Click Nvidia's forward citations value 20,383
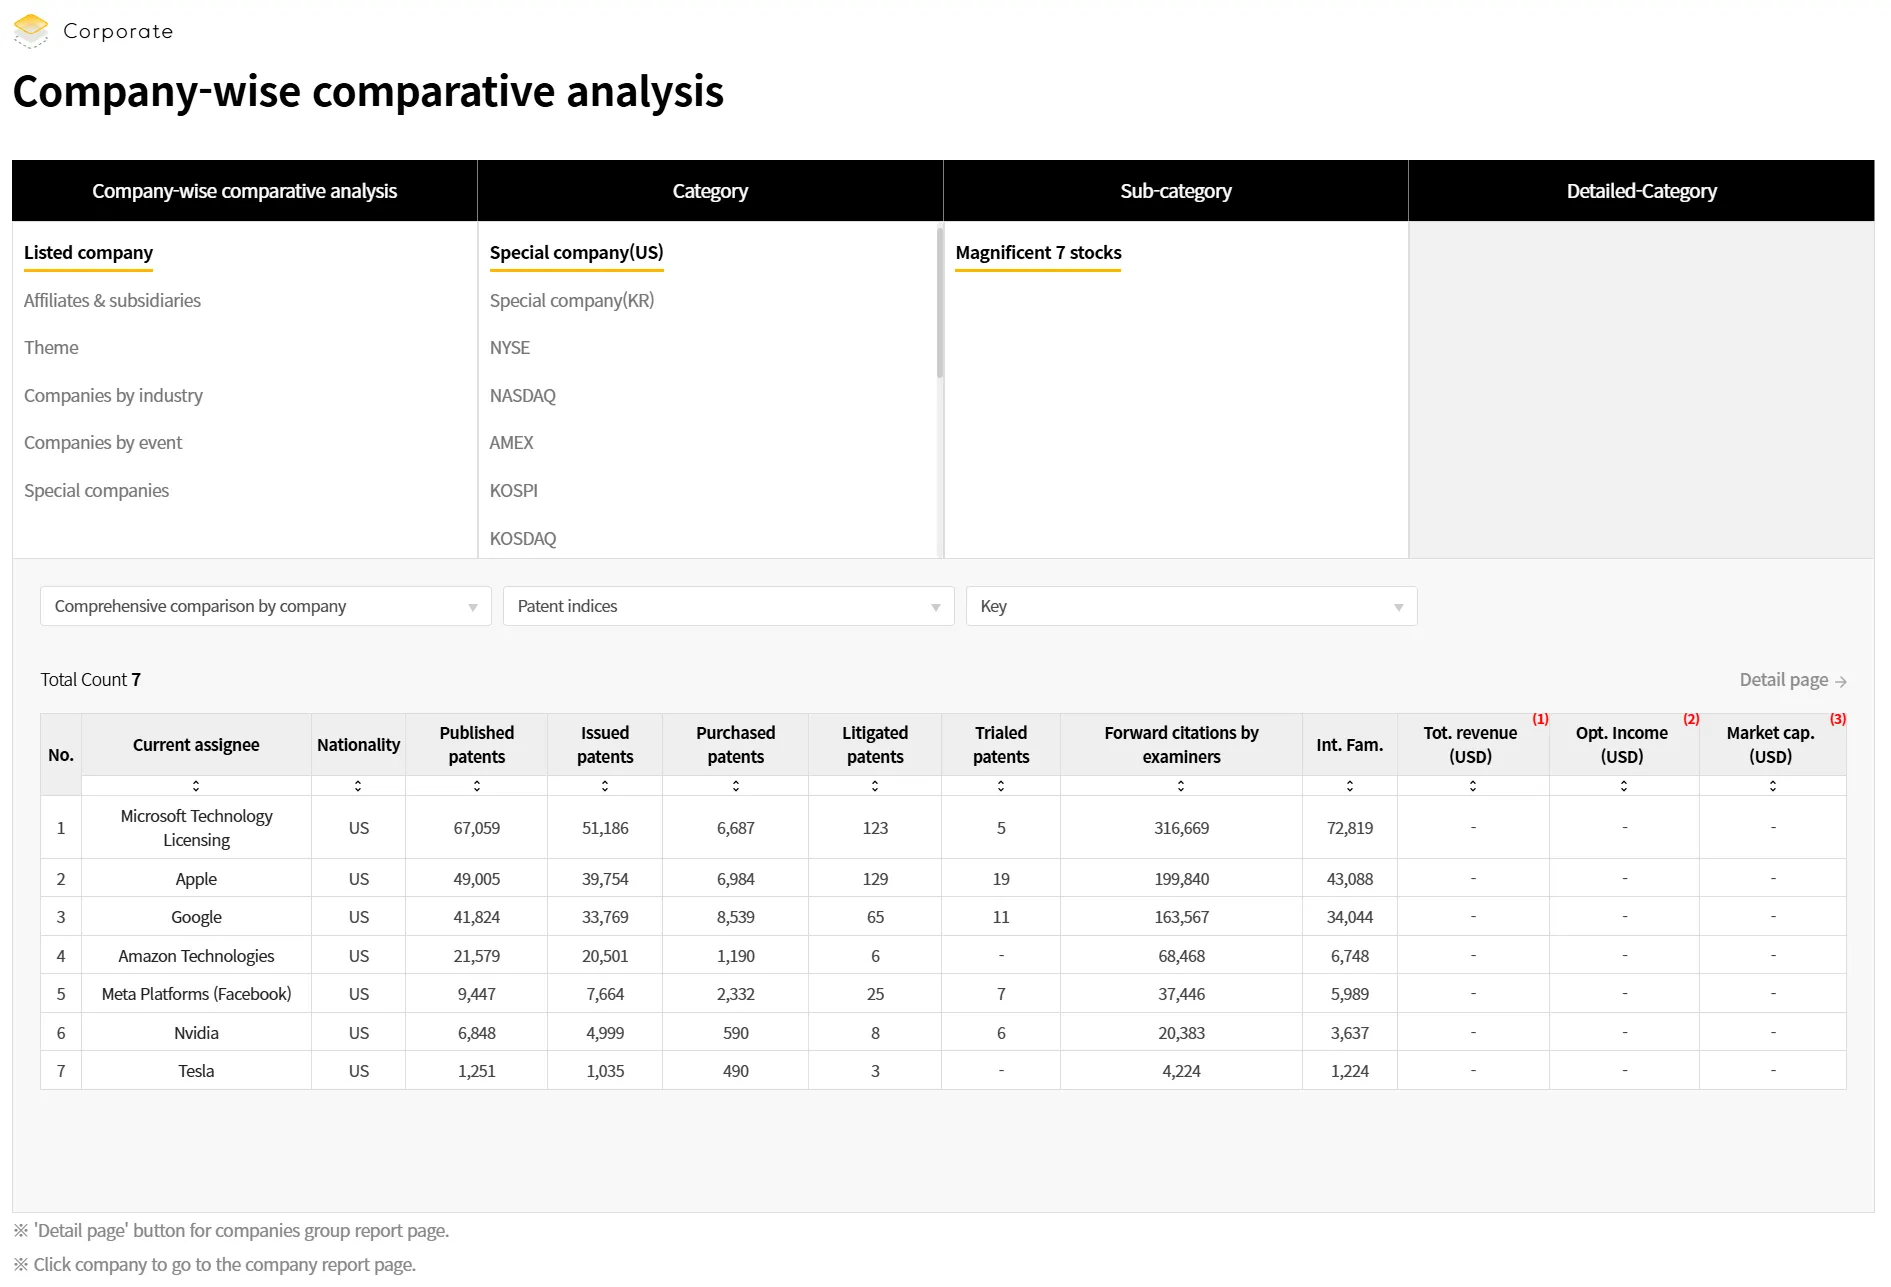Image resolution: width=1891 pixels, height=1287 pixels. click(x=1181, y=1033)
